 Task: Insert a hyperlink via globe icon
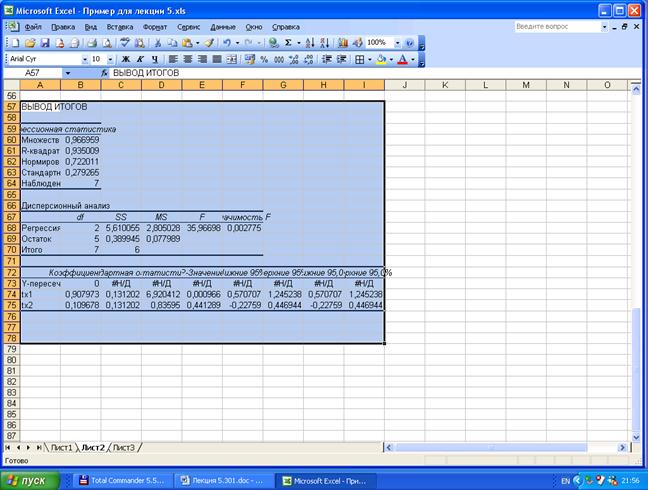click(x=273, y=43)
